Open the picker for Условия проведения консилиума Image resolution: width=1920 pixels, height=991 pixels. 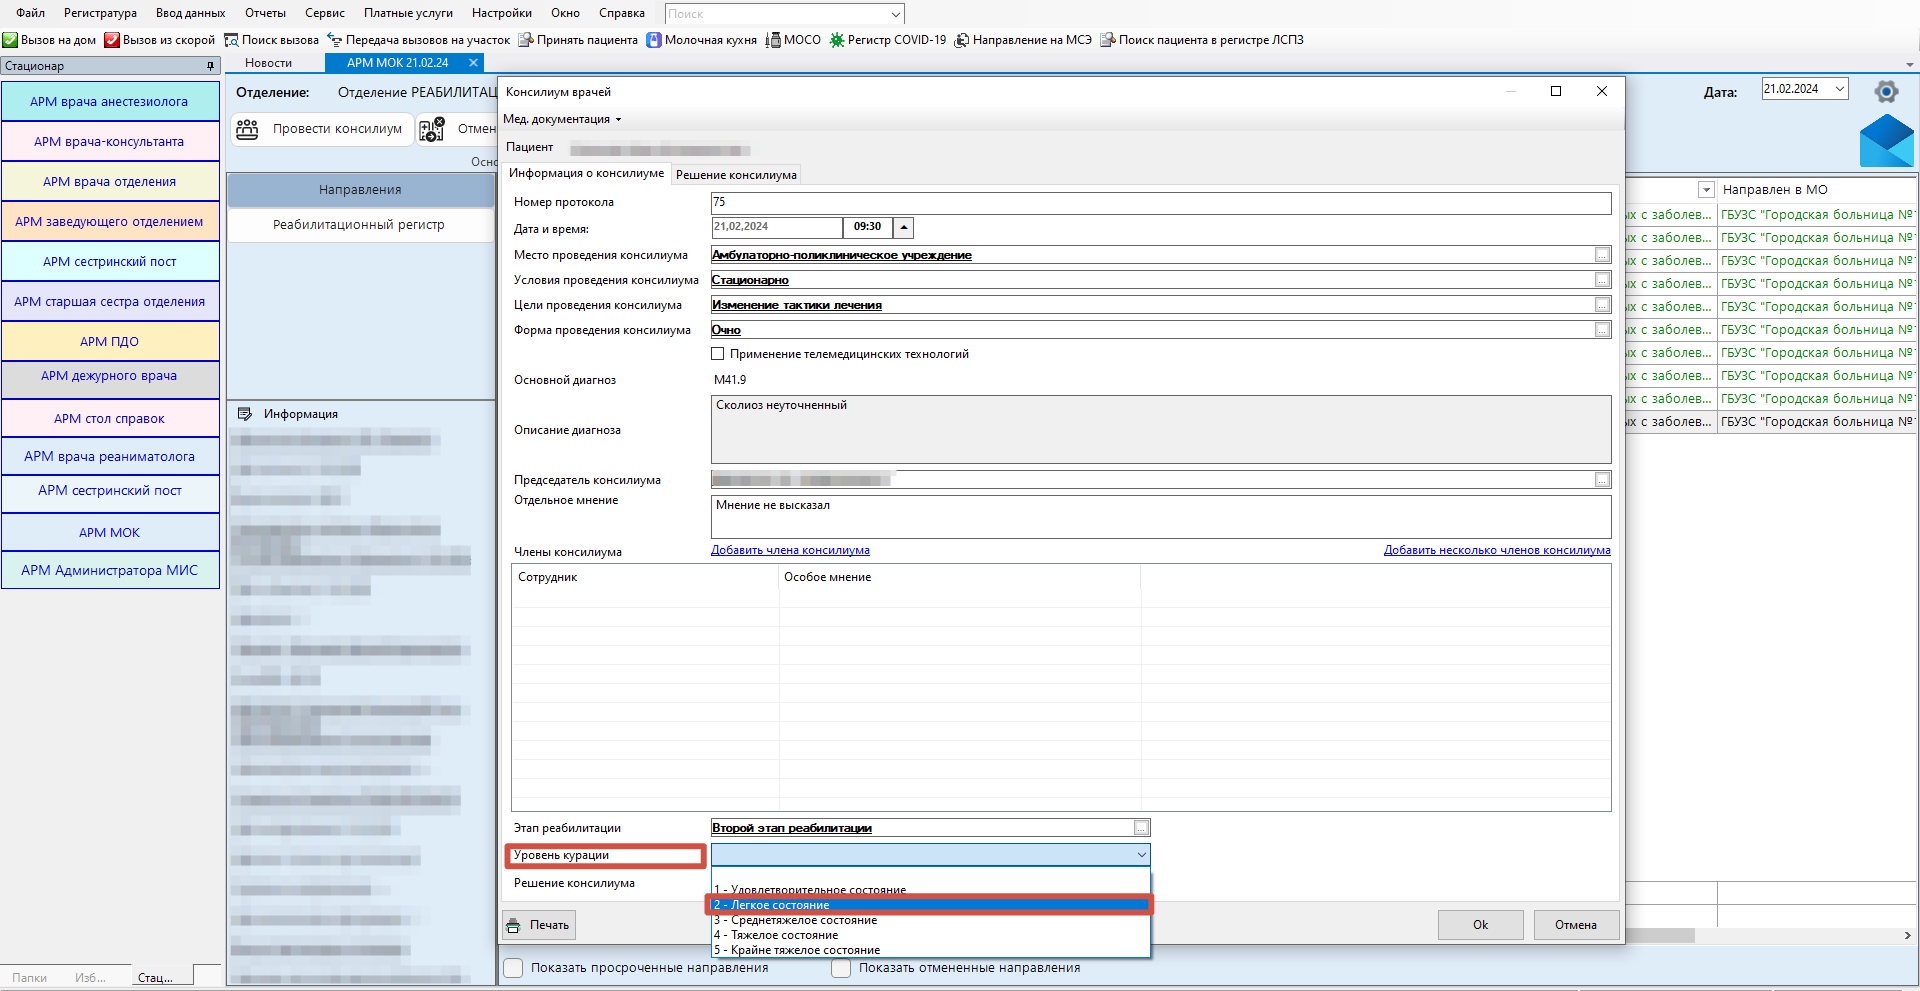coord(1603,280)
